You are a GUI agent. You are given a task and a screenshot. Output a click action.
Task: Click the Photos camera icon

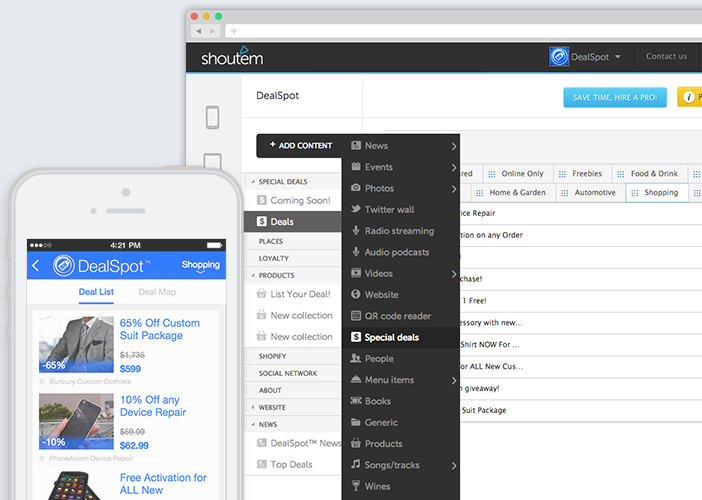click(356, 188)
